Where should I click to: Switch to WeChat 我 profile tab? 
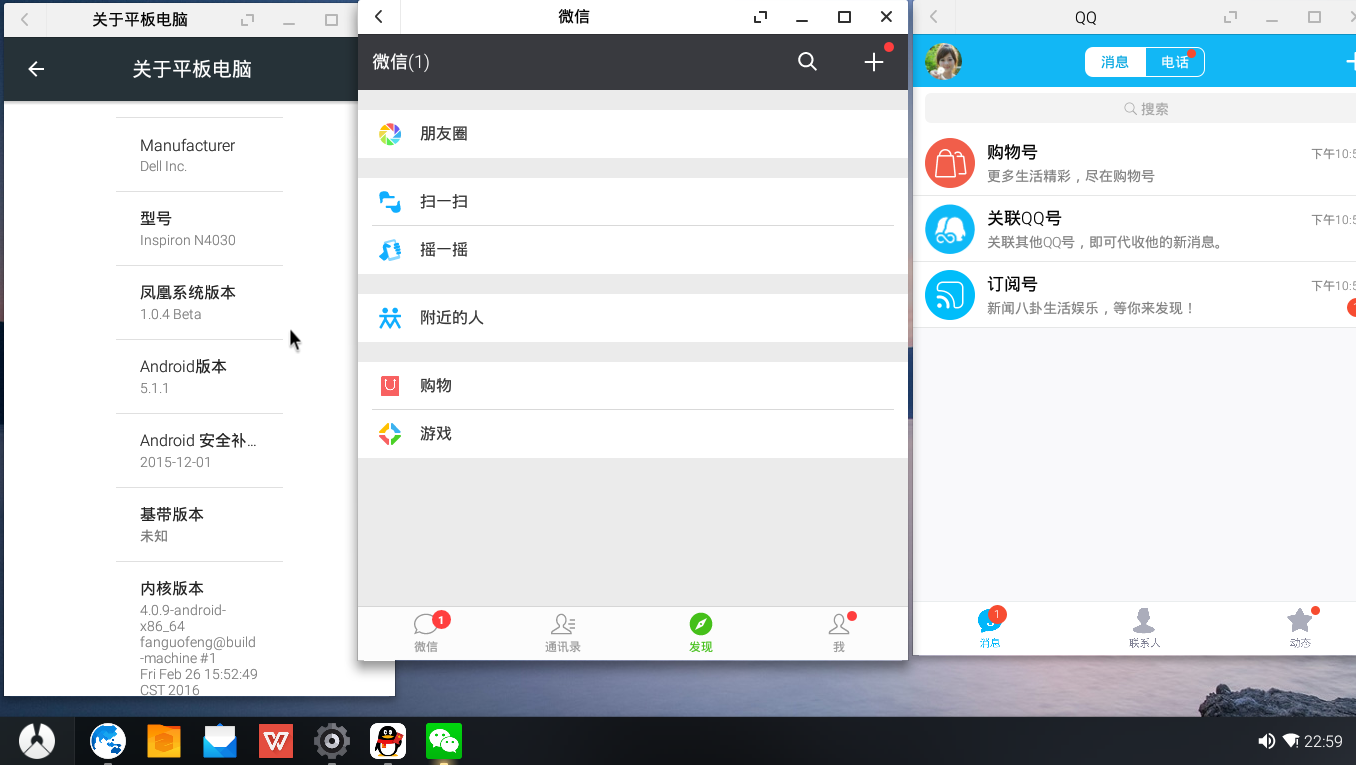[839, 633]
